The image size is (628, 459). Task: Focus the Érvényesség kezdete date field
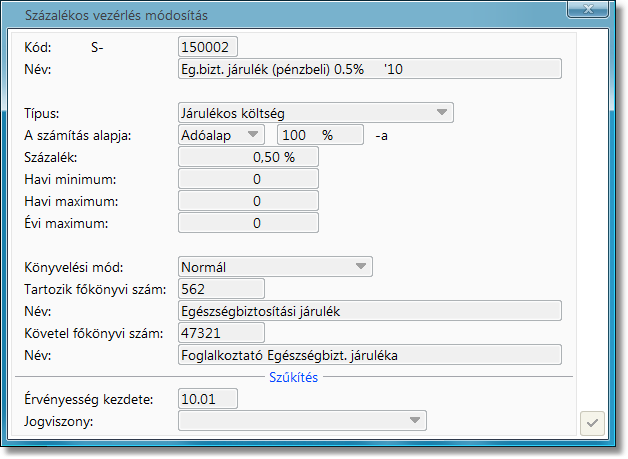208,399
